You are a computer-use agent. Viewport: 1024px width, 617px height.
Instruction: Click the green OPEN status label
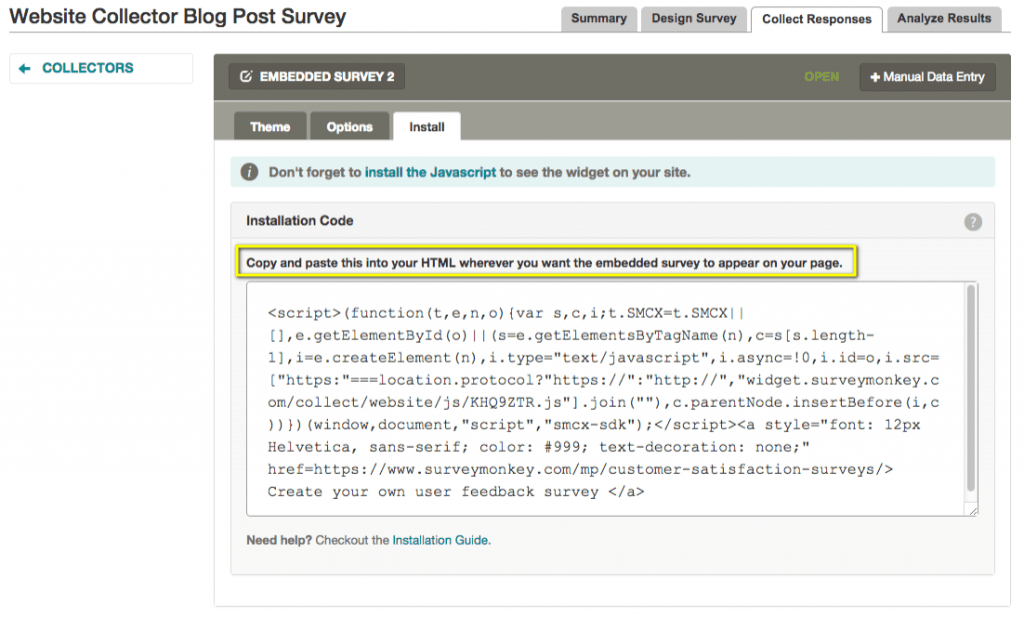click(821, 76)
